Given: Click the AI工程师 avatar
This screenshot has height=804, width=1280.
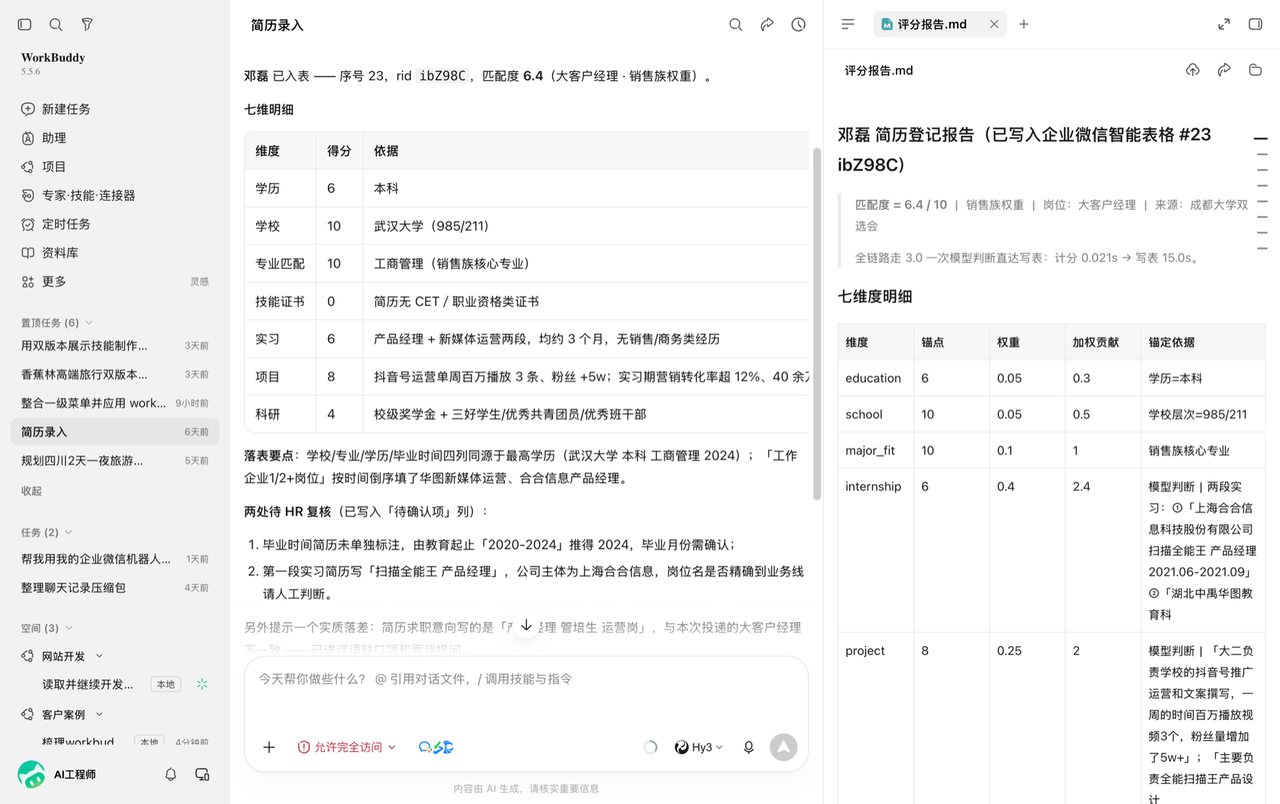Looking at the screenshot, I should (31, 774).
